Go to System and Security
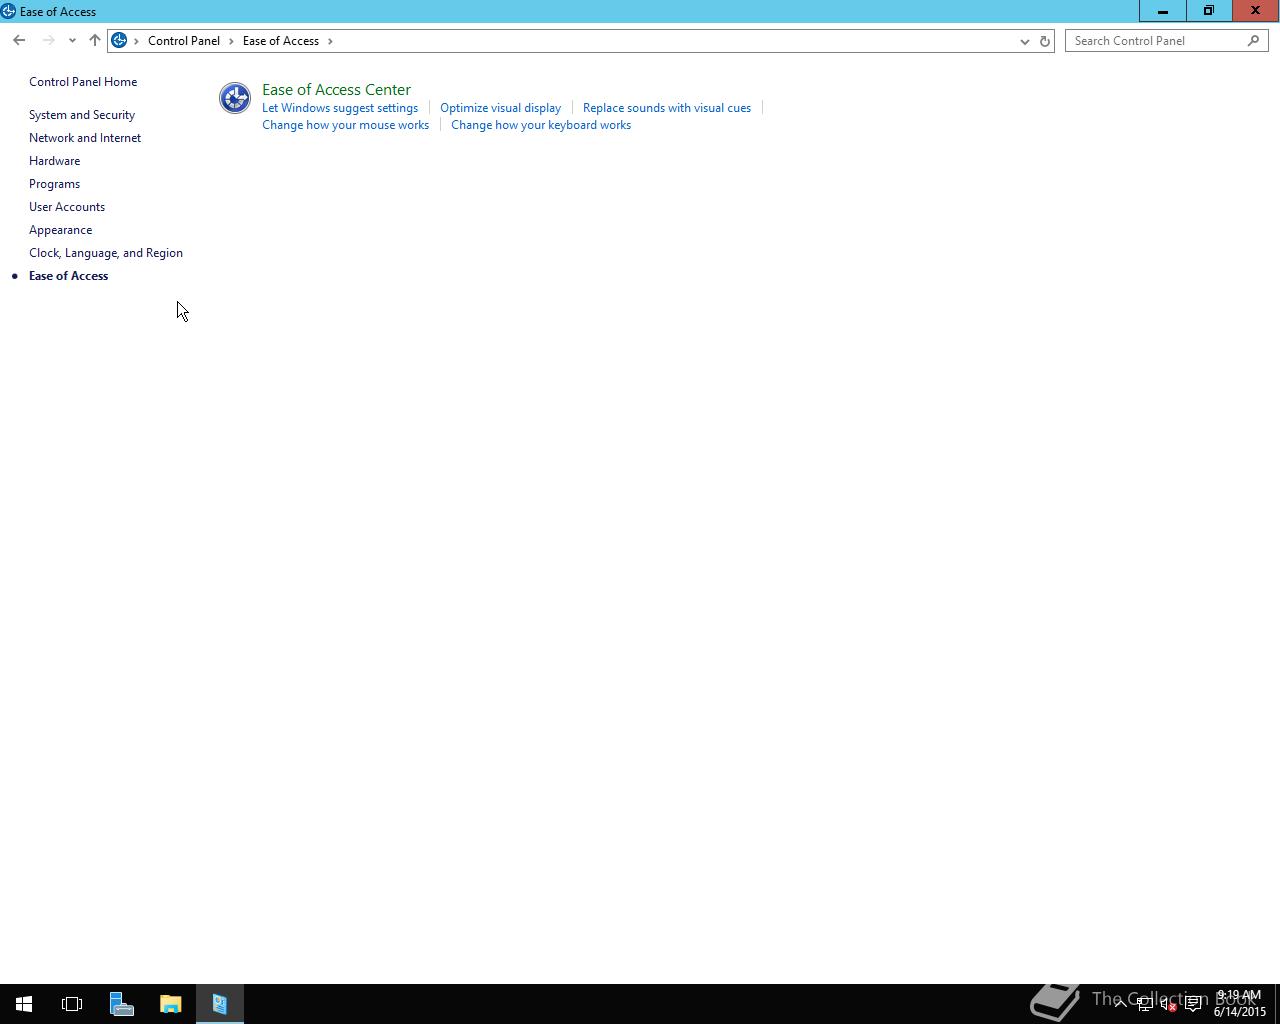1280x1024 pixels. (x=82, y=115)
